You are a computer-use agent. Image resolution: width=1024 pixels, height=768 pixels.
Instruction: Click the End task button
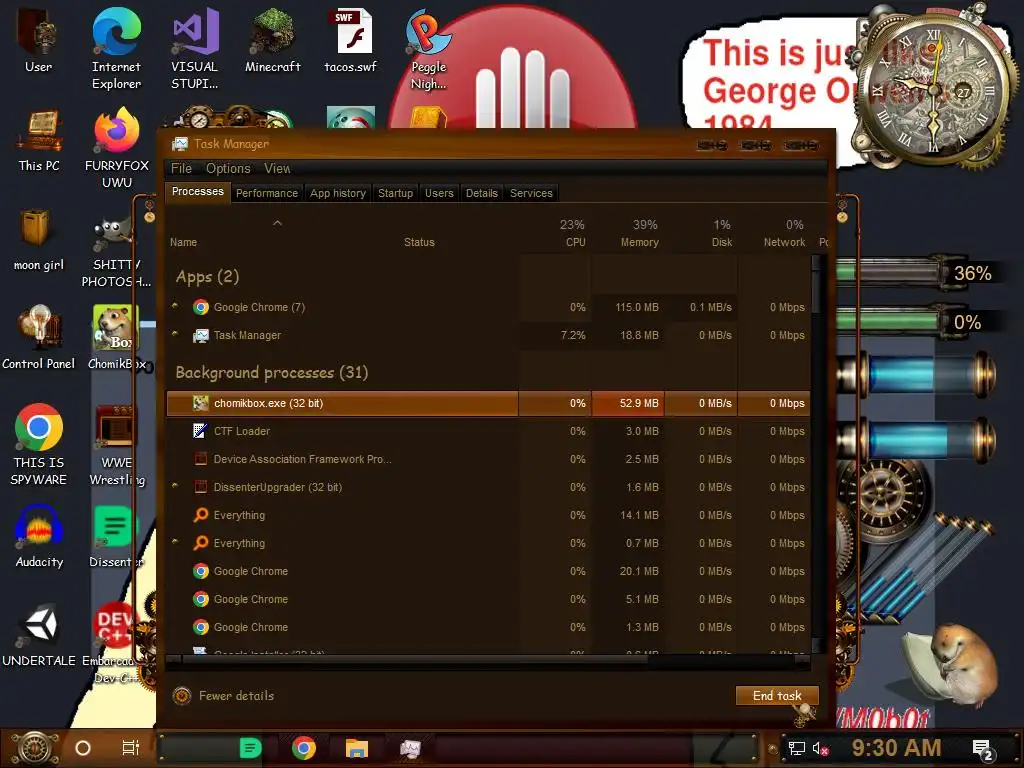[777, 696]
